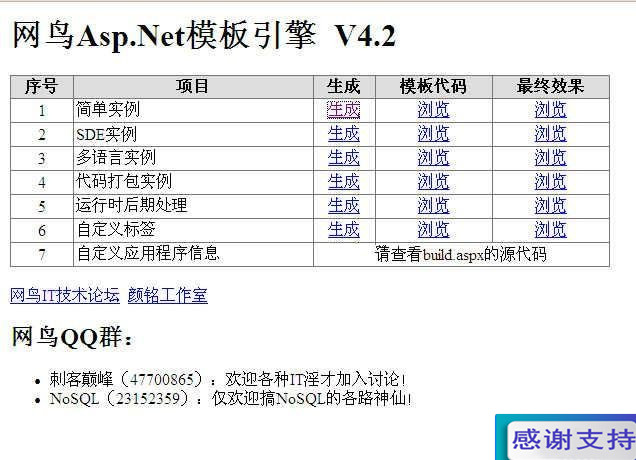This screenshot has height=460, width=636.
Task: Open 模板代码 浏览 link for 代码打包实例
Action: coord(434,182)
